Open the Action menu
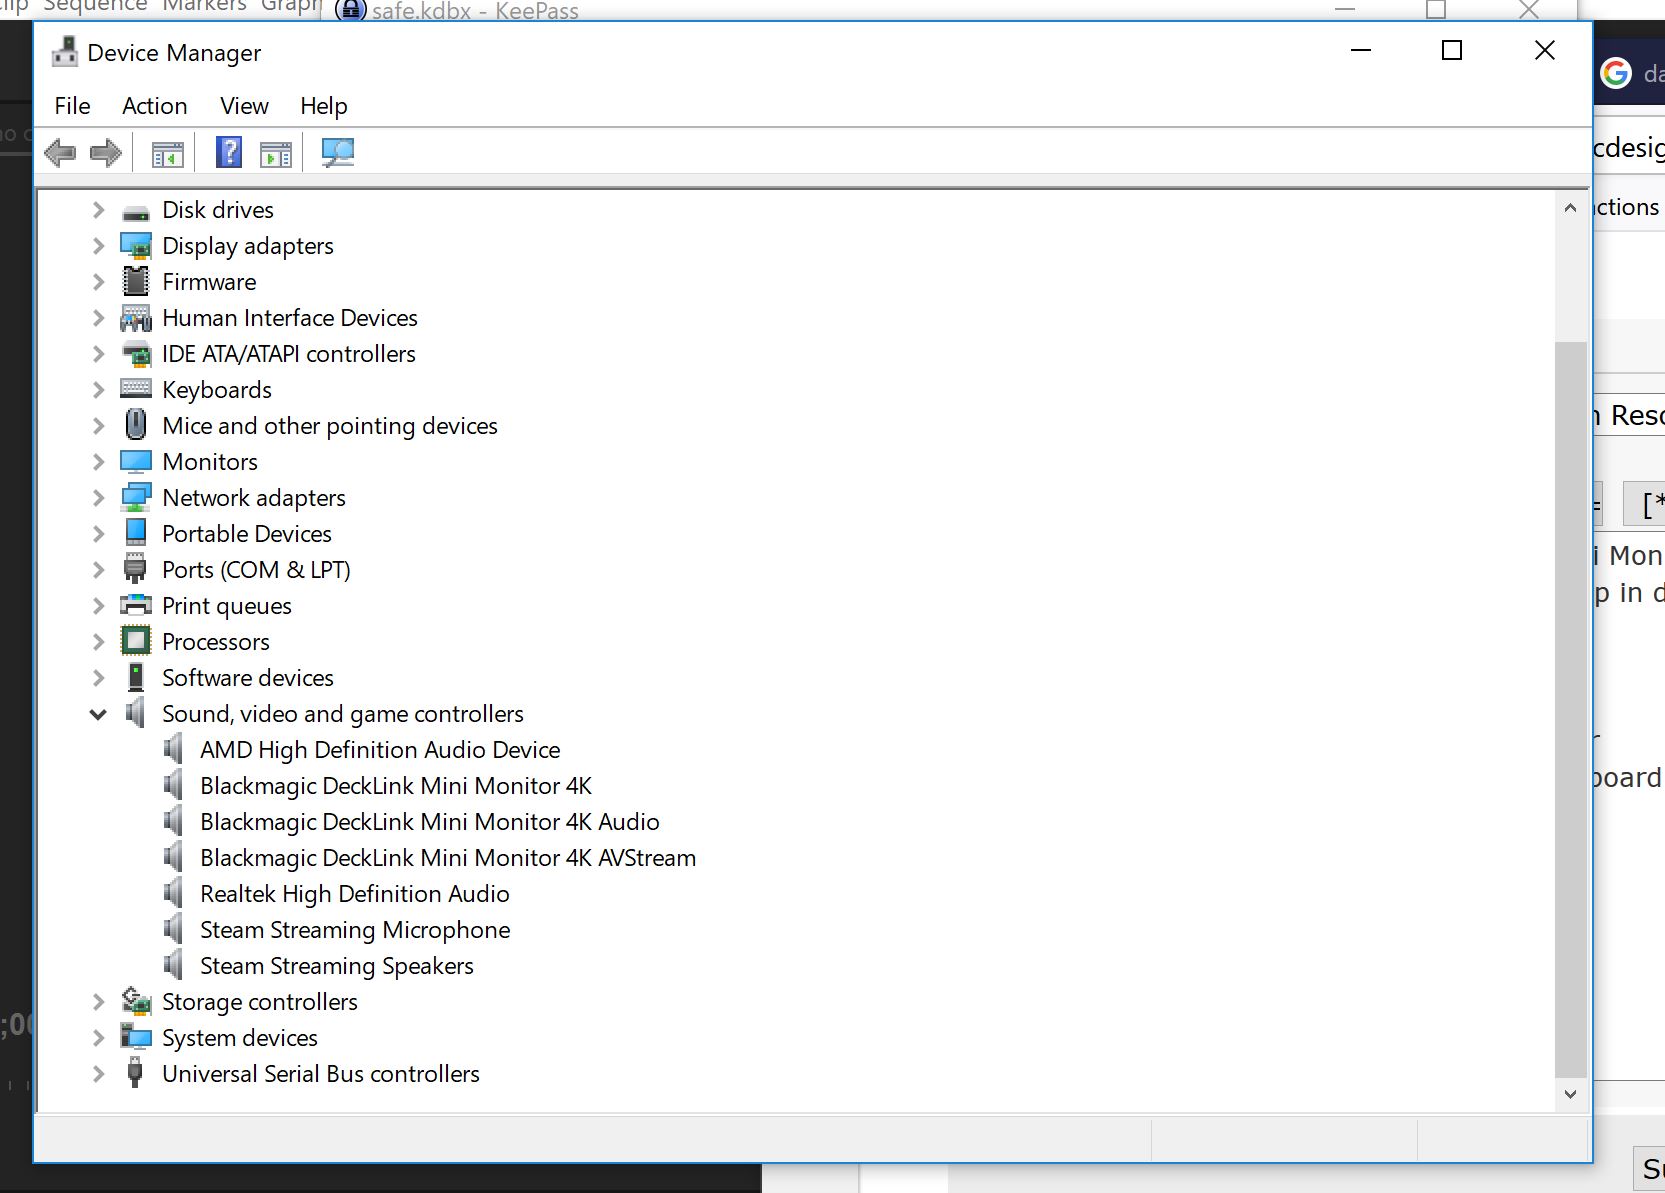 pos(155,106)
